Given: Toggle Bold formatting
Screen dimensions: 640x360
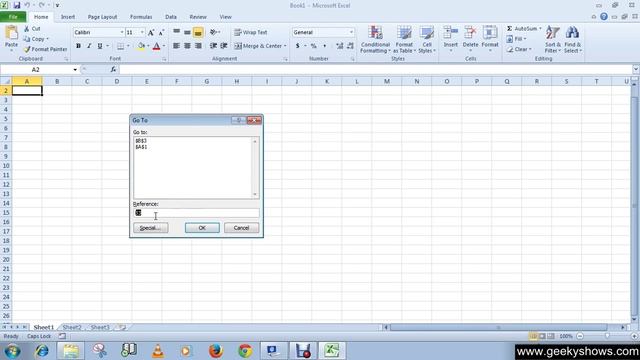Looking at the screenshot, I should tap(78, 46).
